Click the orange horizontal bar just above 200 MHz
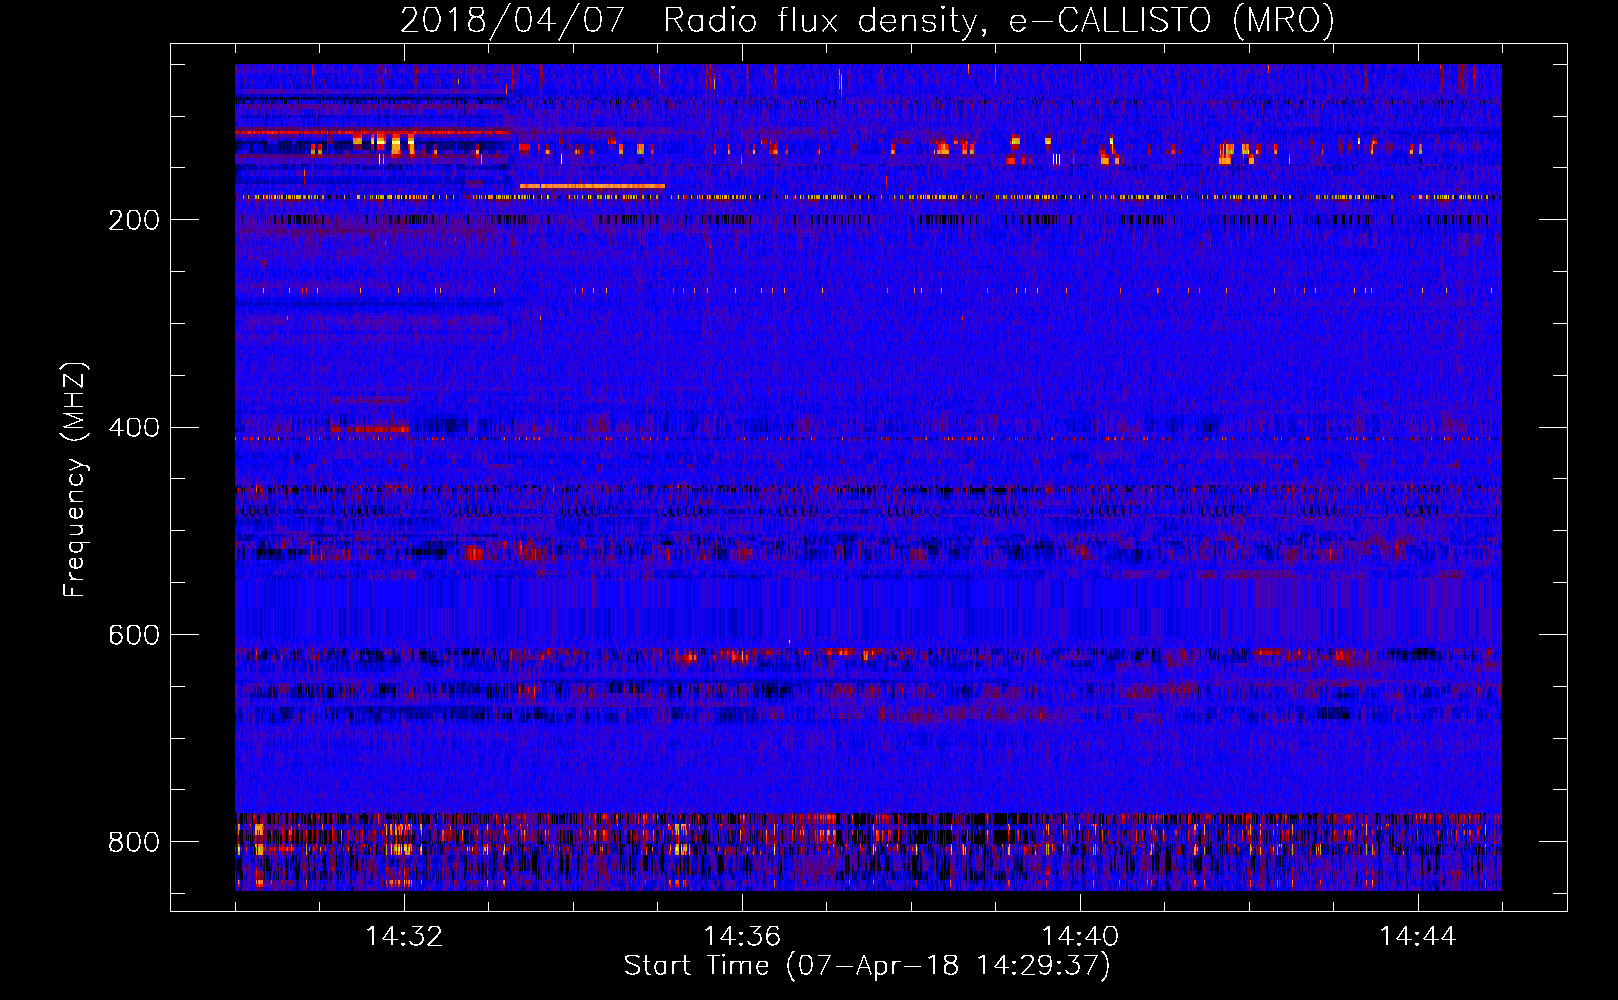Image resolution: width=1618 pixels, height=1000 pixels. point(592,186)
